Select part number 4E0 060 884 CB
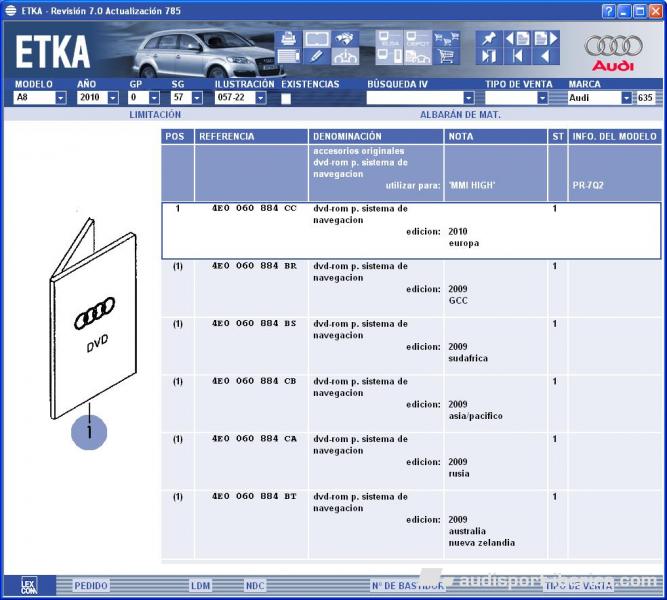 click(254, 381)
